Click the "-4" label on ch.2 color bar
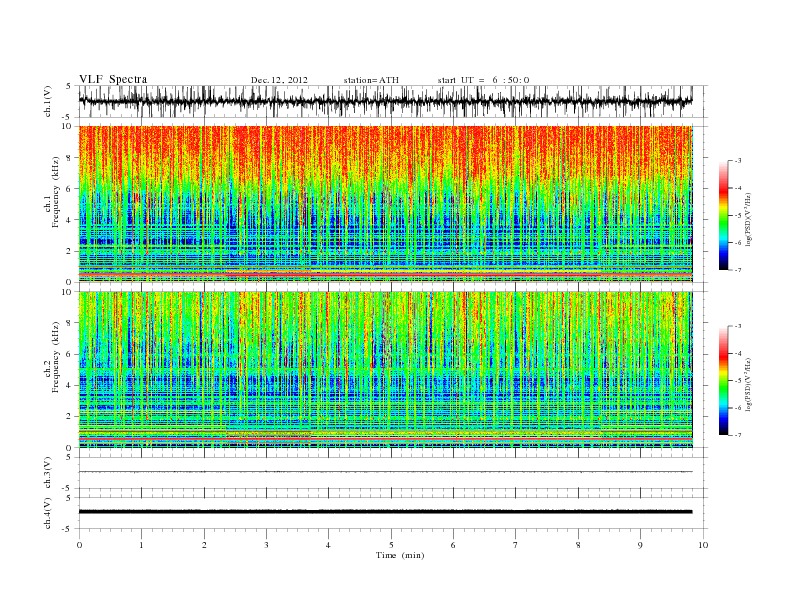 coord(738,353)
